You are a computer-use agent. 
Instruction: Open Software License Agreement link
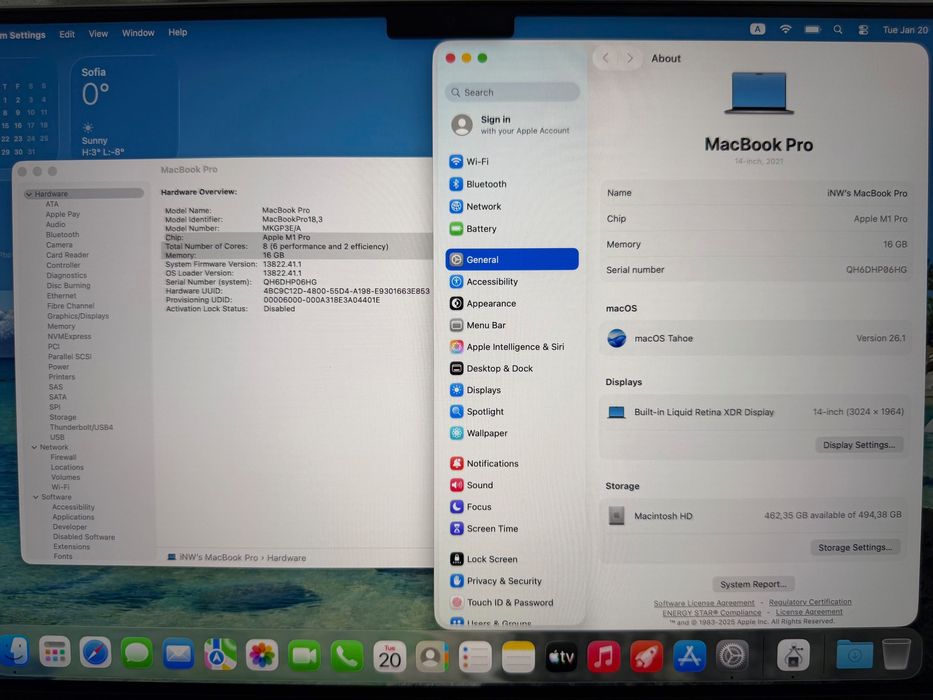point(704,603)
